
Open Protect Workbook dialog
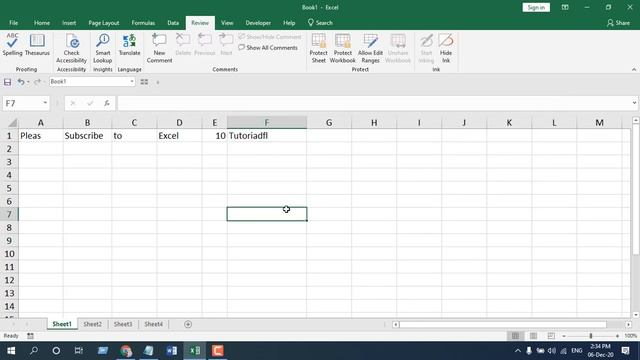point(342,48)
